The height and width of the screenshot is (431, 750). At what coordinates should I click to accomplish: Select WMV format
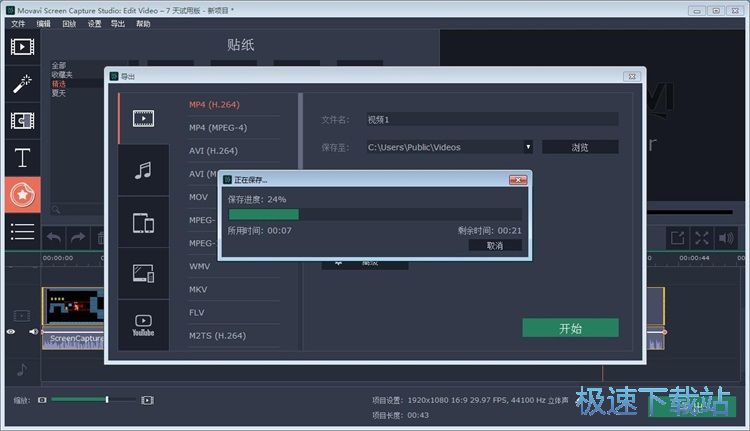point(199,266)
